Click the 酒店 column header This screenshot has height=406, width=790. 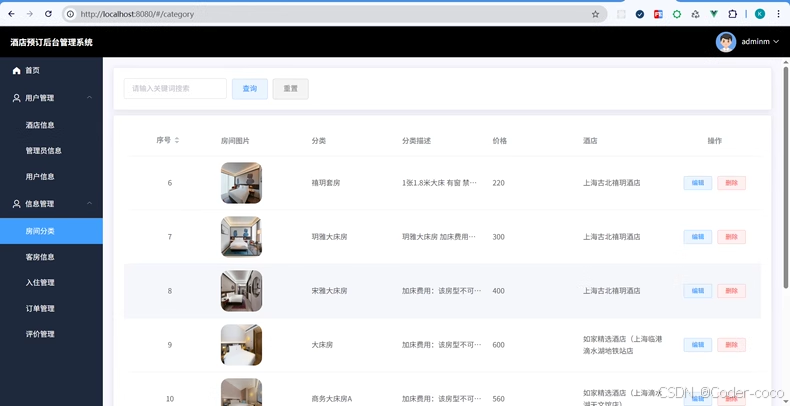[590, 141]
